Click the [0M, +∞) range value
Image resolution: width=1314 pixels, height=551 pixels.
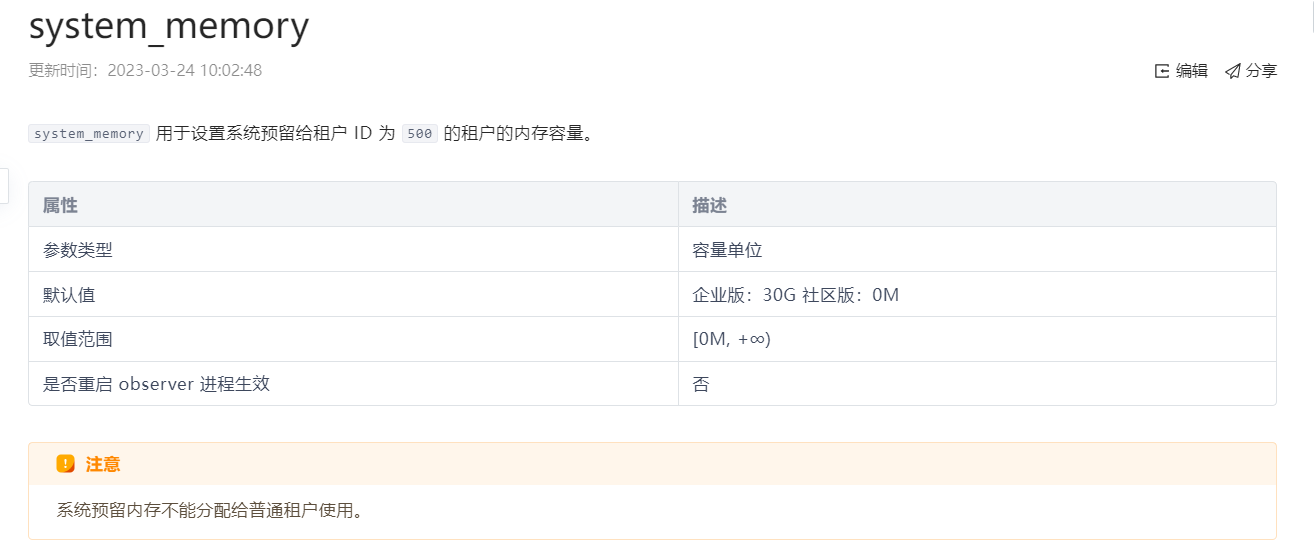[x=731, y=339]
